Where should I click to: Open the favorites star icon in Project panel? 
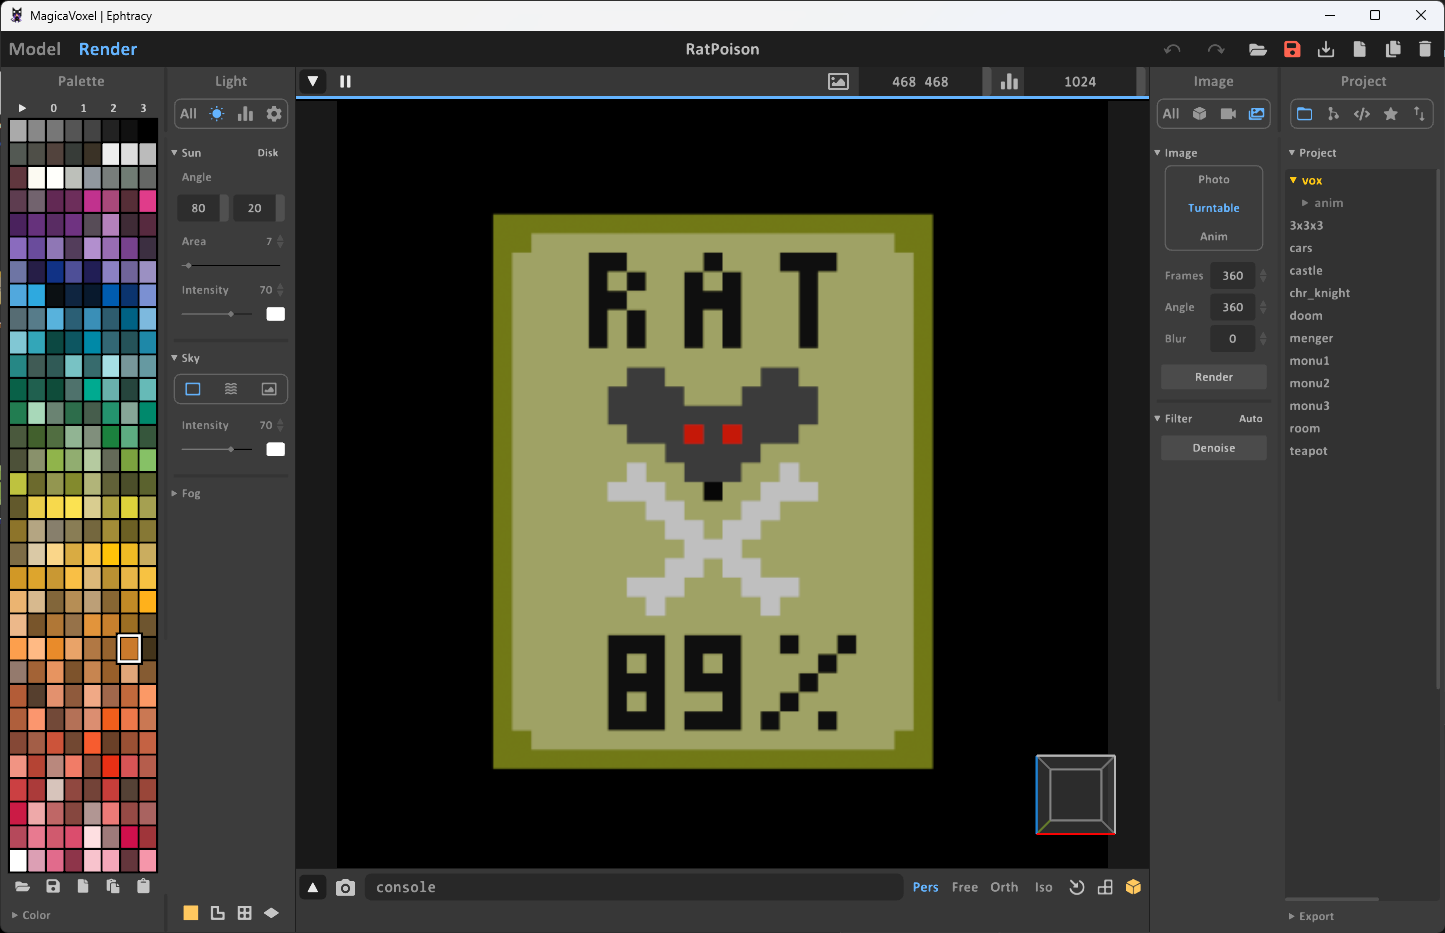coord(1390,113)
